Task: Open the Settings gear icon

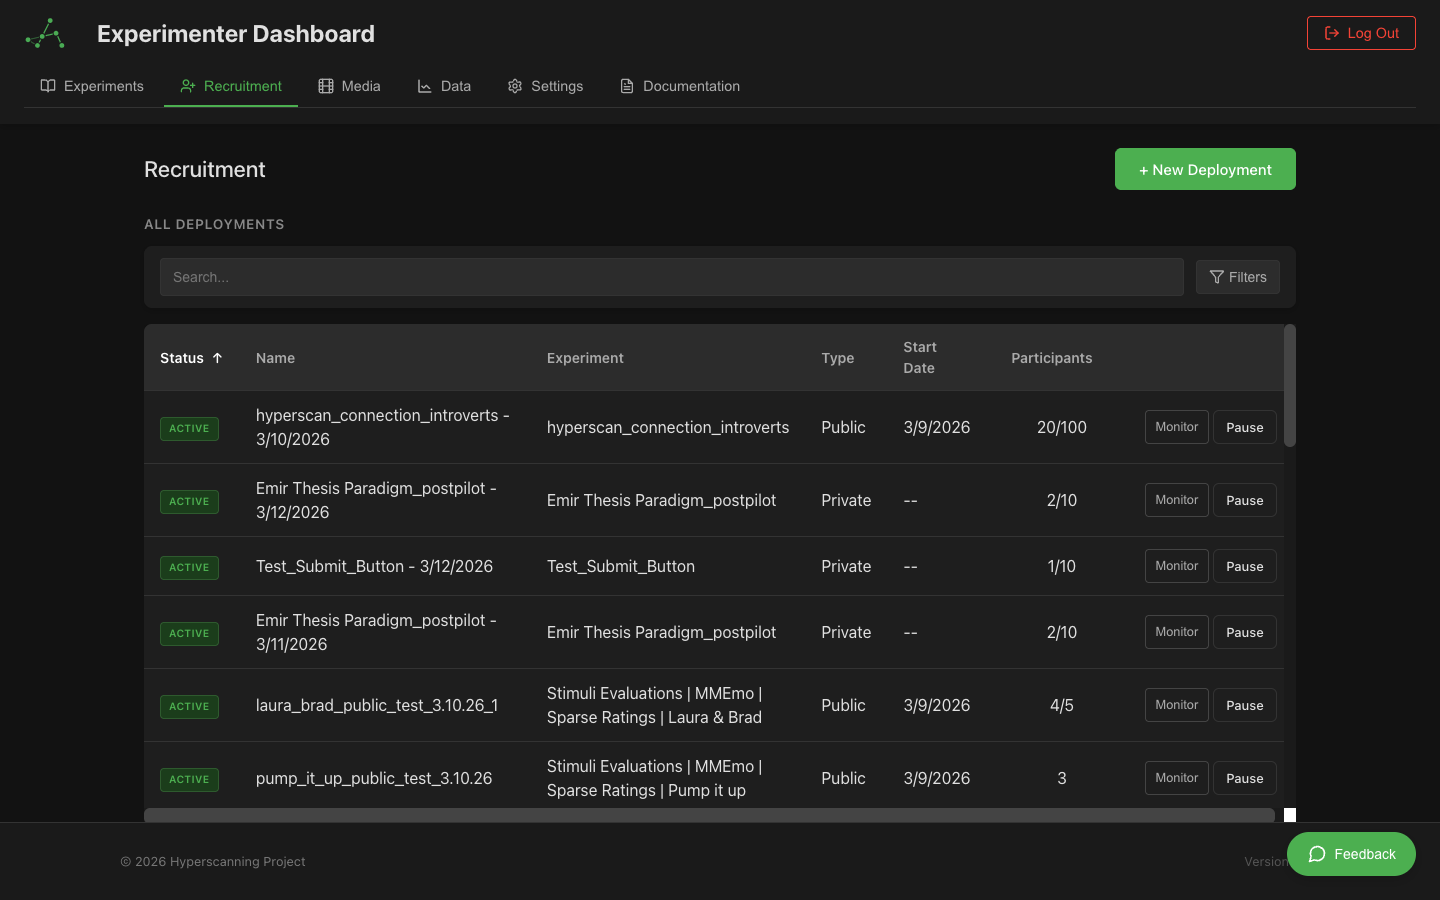Action: [x=514, y=86]
